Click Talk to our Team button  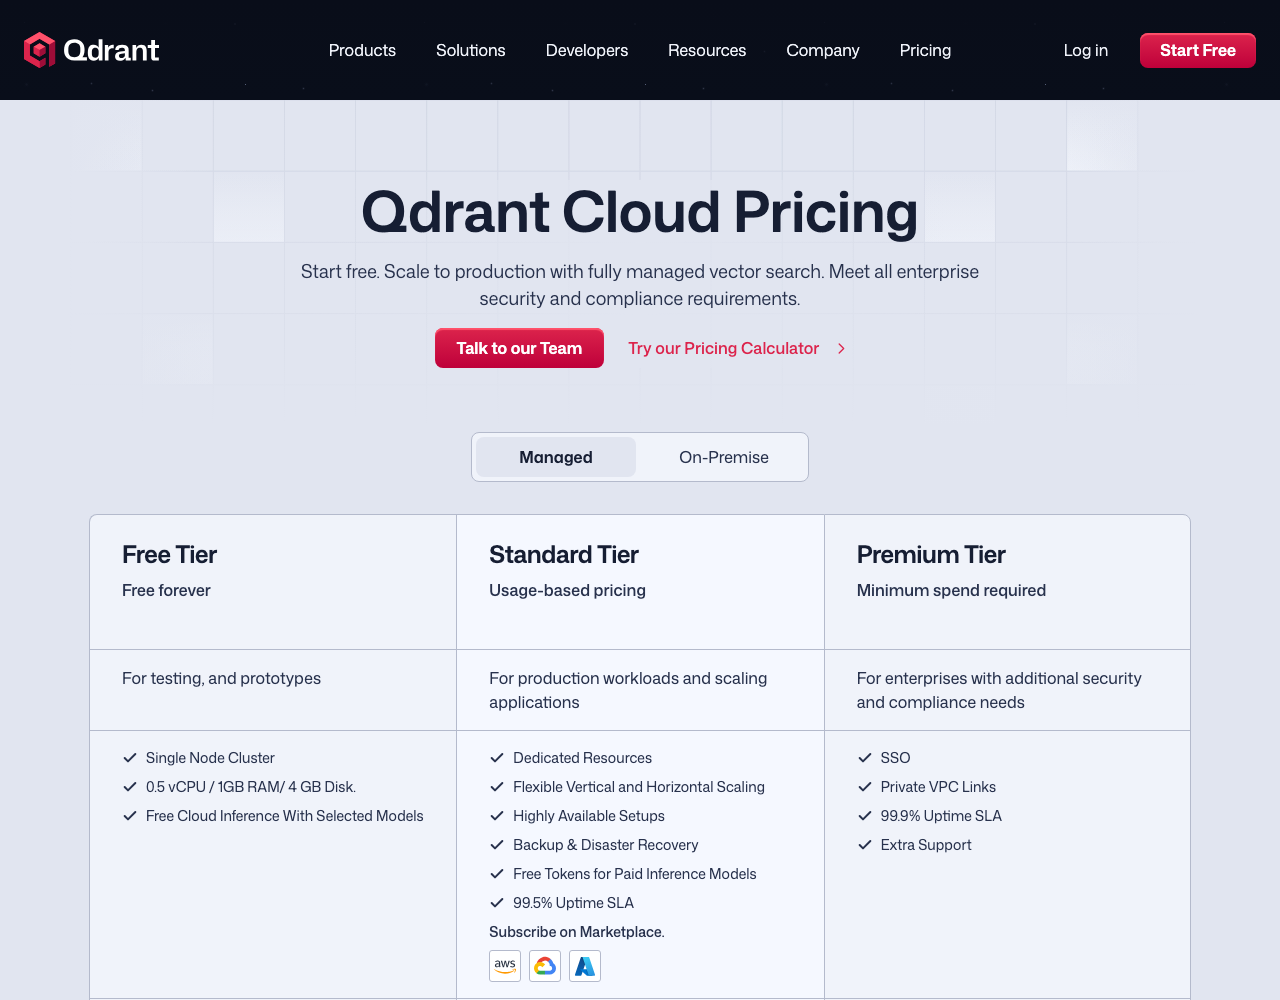tap(519, 348)
